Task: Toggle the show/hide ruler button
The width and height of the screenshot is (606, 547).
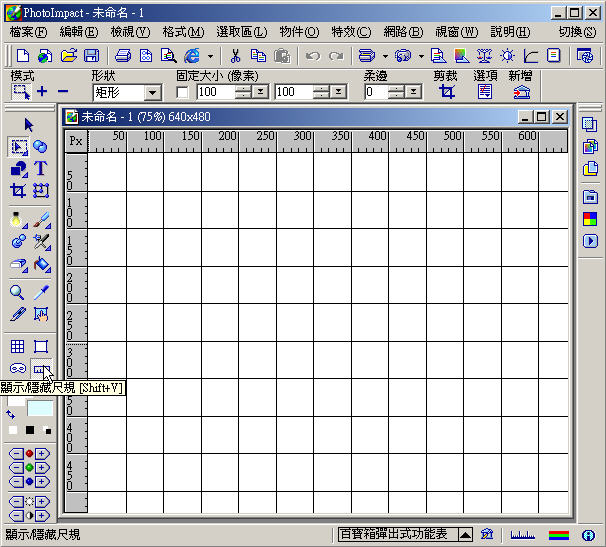Action: point(41,369)
